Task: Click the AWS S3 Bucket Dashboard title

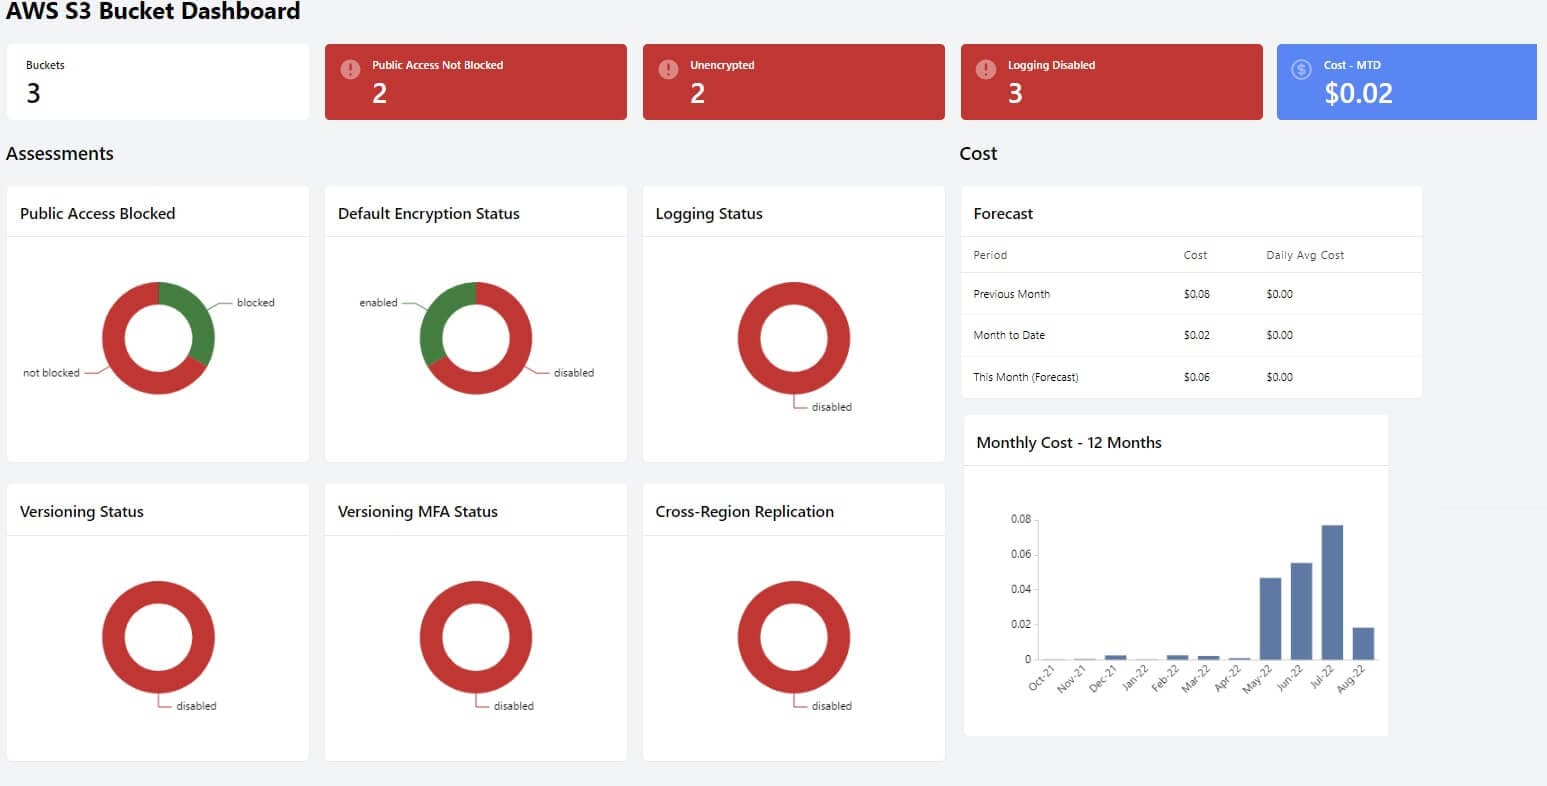Action: pyautogui.click(x=153, y=12)
